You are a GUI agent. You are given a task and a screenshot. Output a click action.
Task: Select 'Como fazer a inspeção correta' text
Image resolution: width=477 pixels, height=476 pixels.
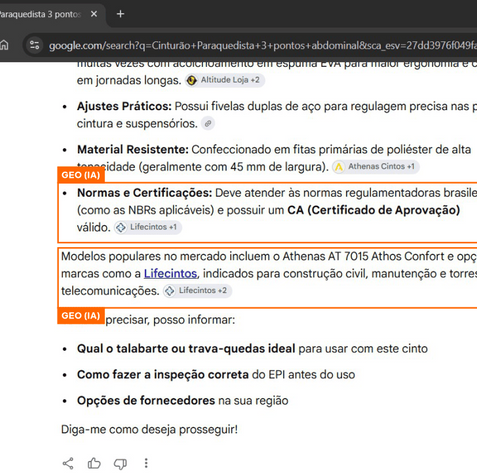tap(163, 375)
